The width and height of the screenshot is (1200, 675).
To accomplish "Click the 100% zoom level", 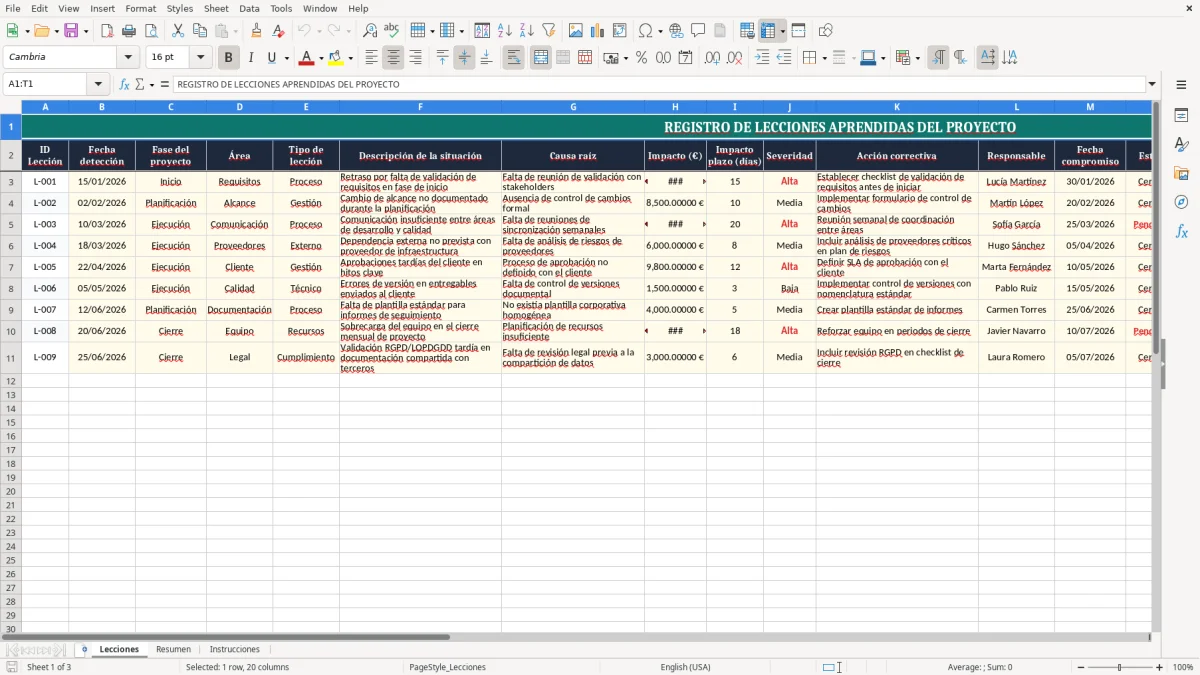I will point(1183,667).
